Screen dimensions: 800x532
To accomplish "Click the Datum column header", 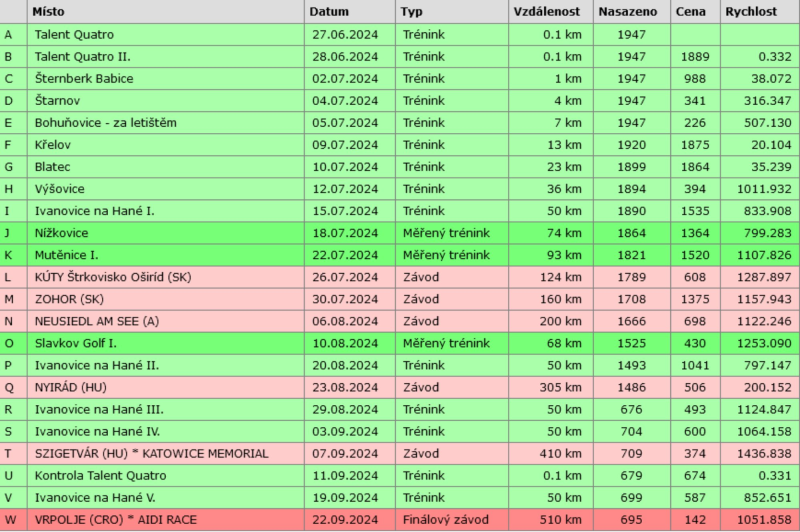I will click(x=329, y=12).
